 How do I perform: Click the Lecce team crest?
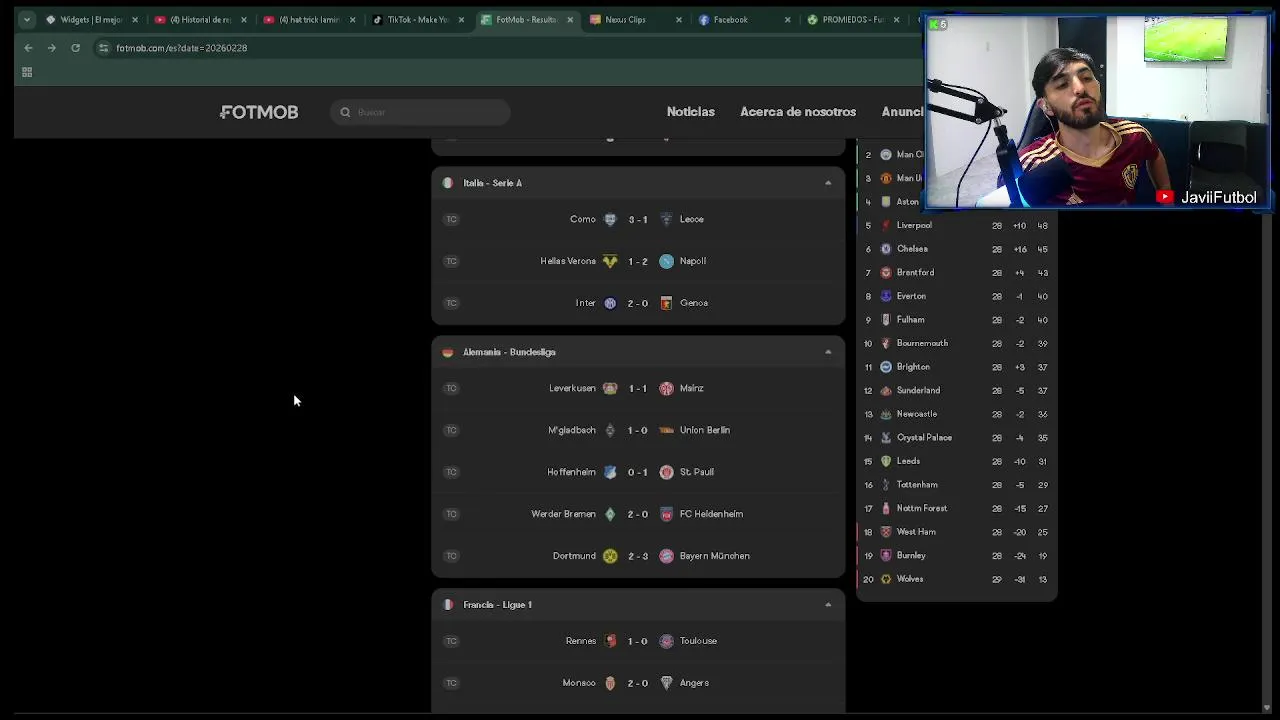click(666, 219)
